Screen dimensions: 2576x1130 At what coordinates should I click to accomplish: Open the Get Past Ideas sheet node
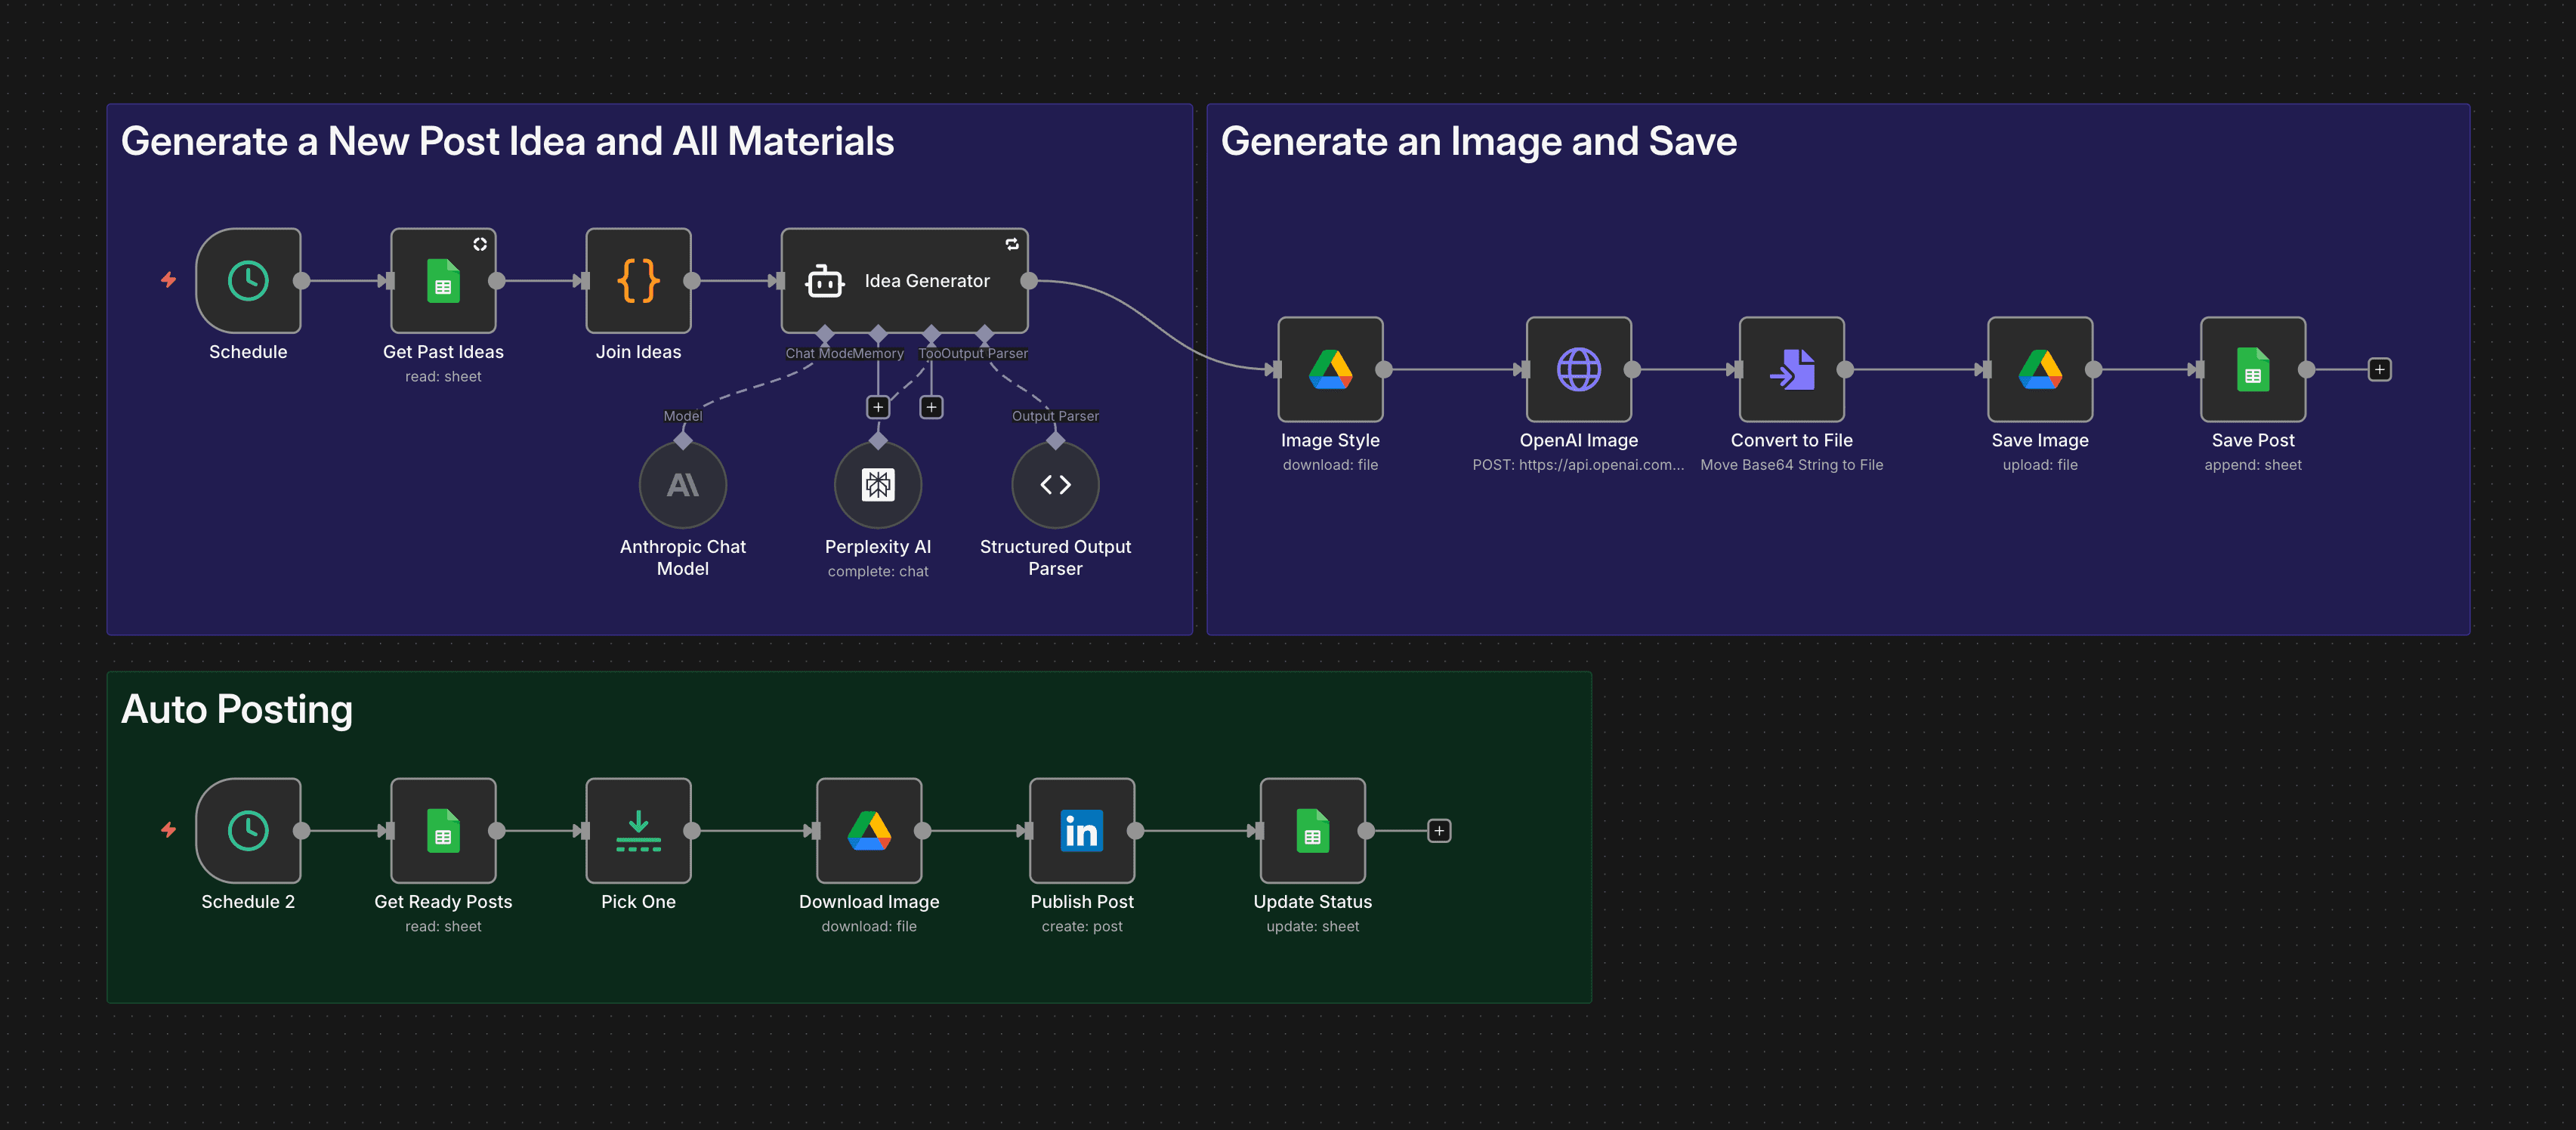click(x=442, y=281)
